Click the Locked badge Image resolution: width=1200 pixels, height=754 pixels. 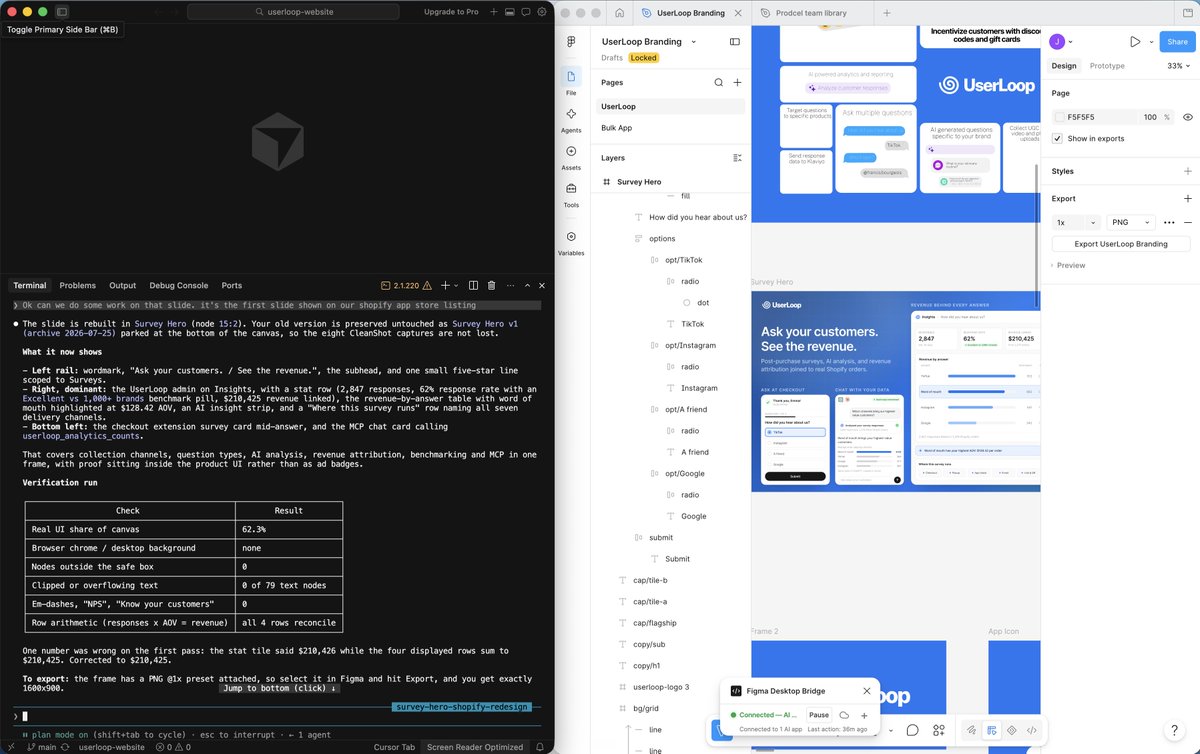tap(643, 58)
